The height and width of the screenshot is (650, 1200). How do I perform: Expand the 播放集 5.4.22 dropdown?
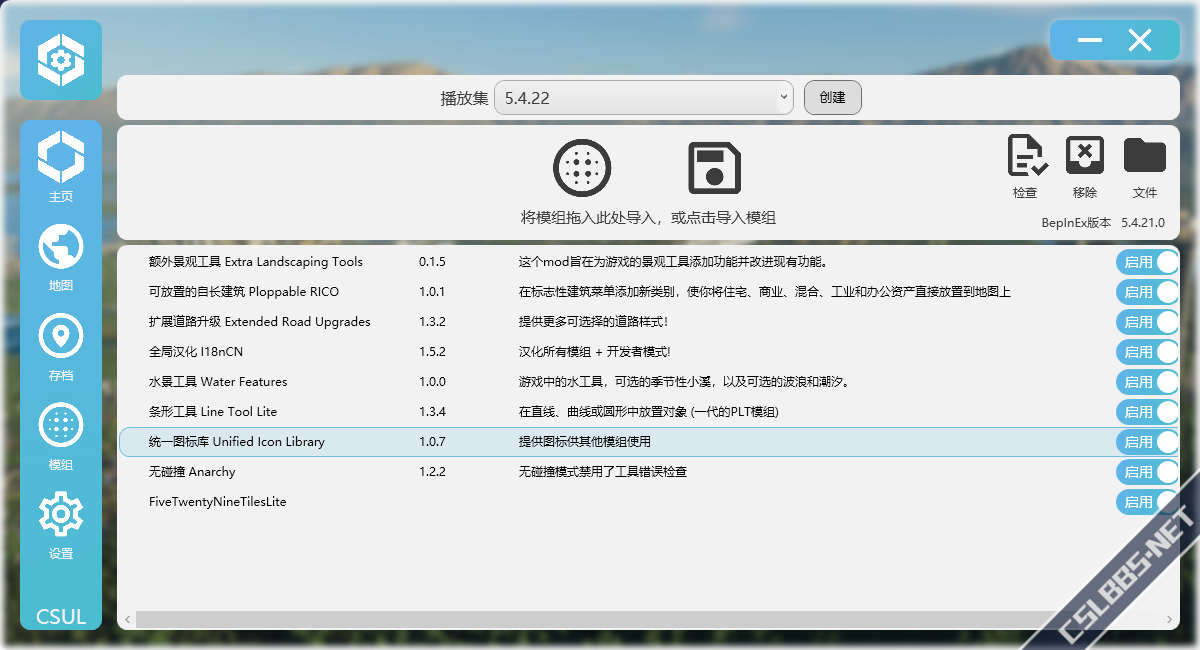[x=643, y=98]
